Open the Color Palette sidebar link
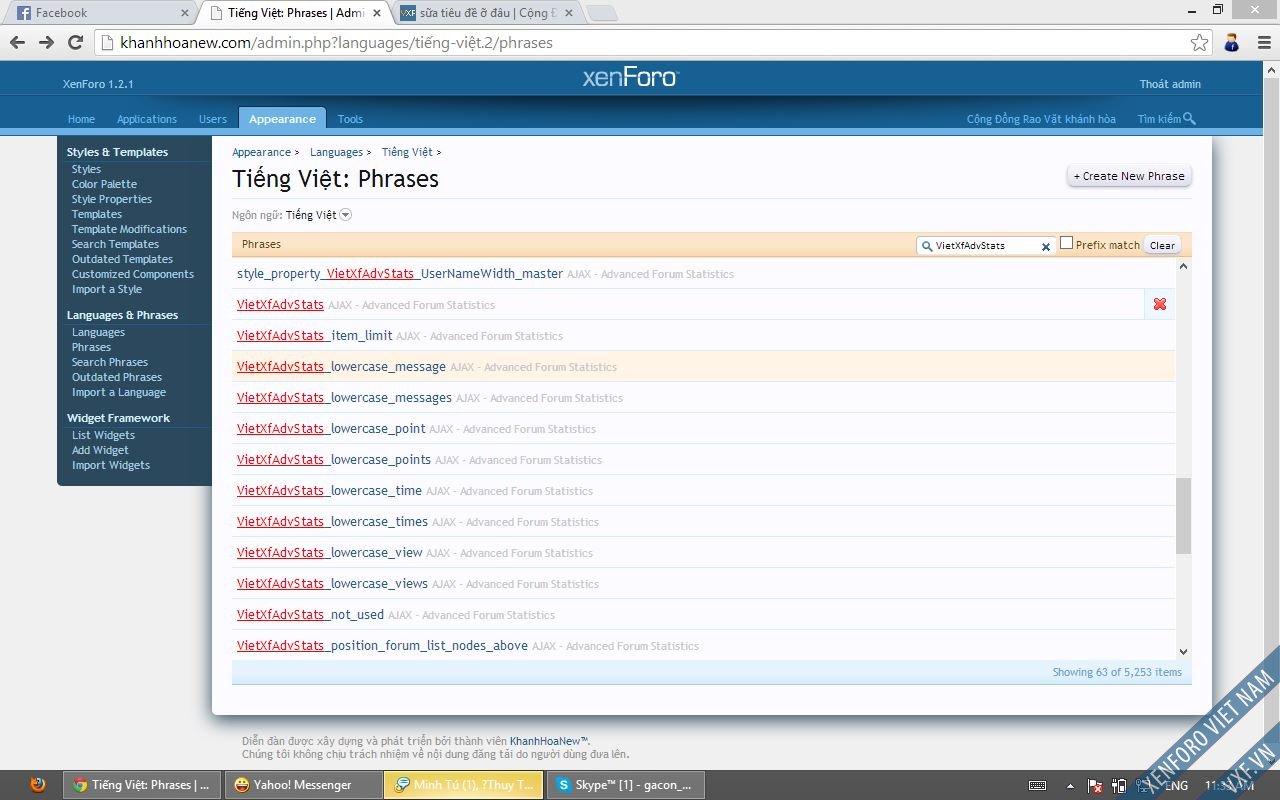 point(104,184)
